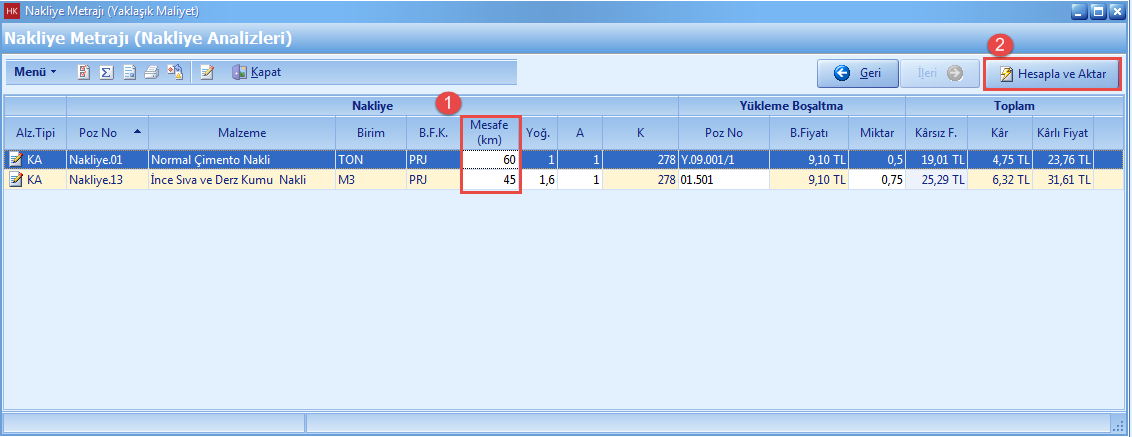
Task: Click the first document icon in toolbar
Action: (x=84, y=73)
